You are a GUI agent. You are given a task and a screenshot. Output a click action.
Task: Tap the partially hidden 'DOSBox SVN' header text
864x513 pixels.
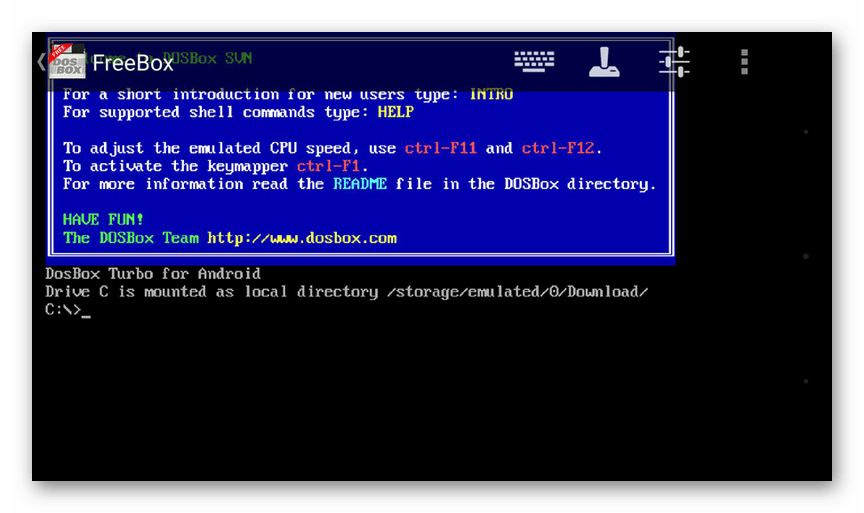(207, 58)
